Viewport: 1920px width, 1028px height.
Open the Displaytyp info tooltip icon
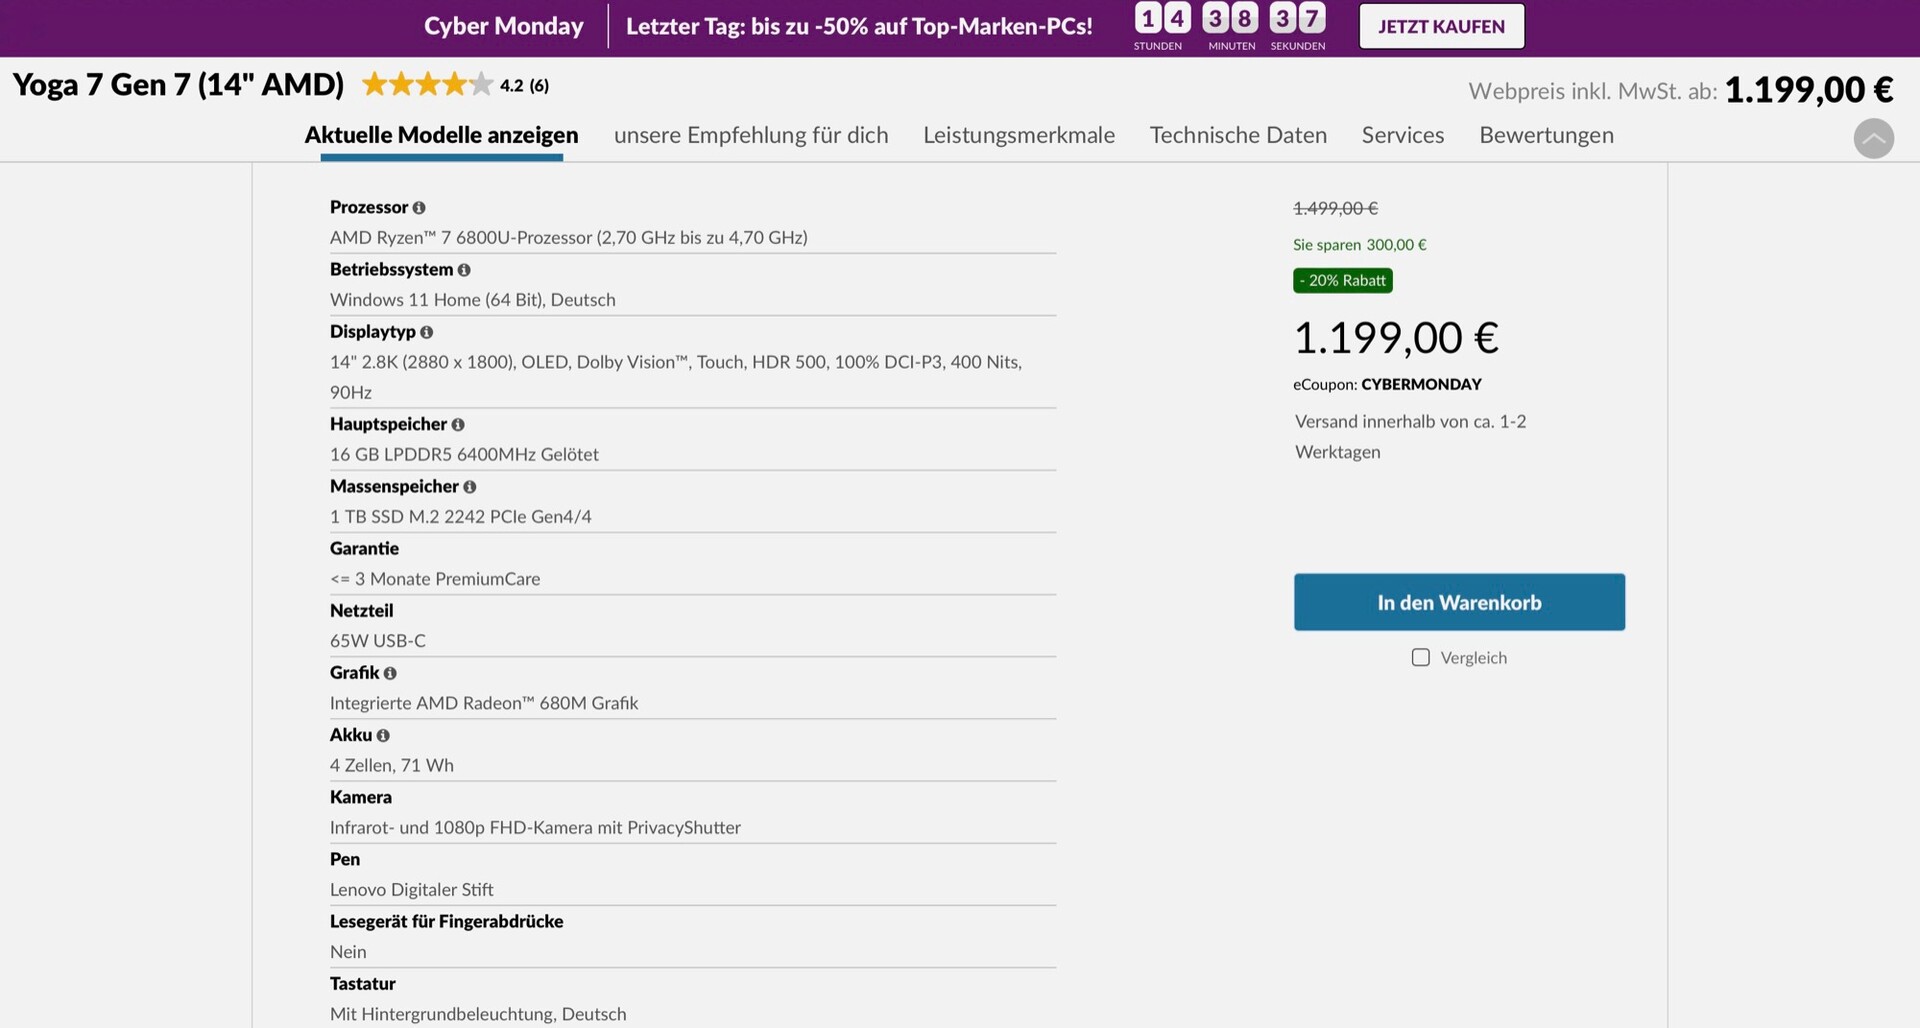pos(427,332)
